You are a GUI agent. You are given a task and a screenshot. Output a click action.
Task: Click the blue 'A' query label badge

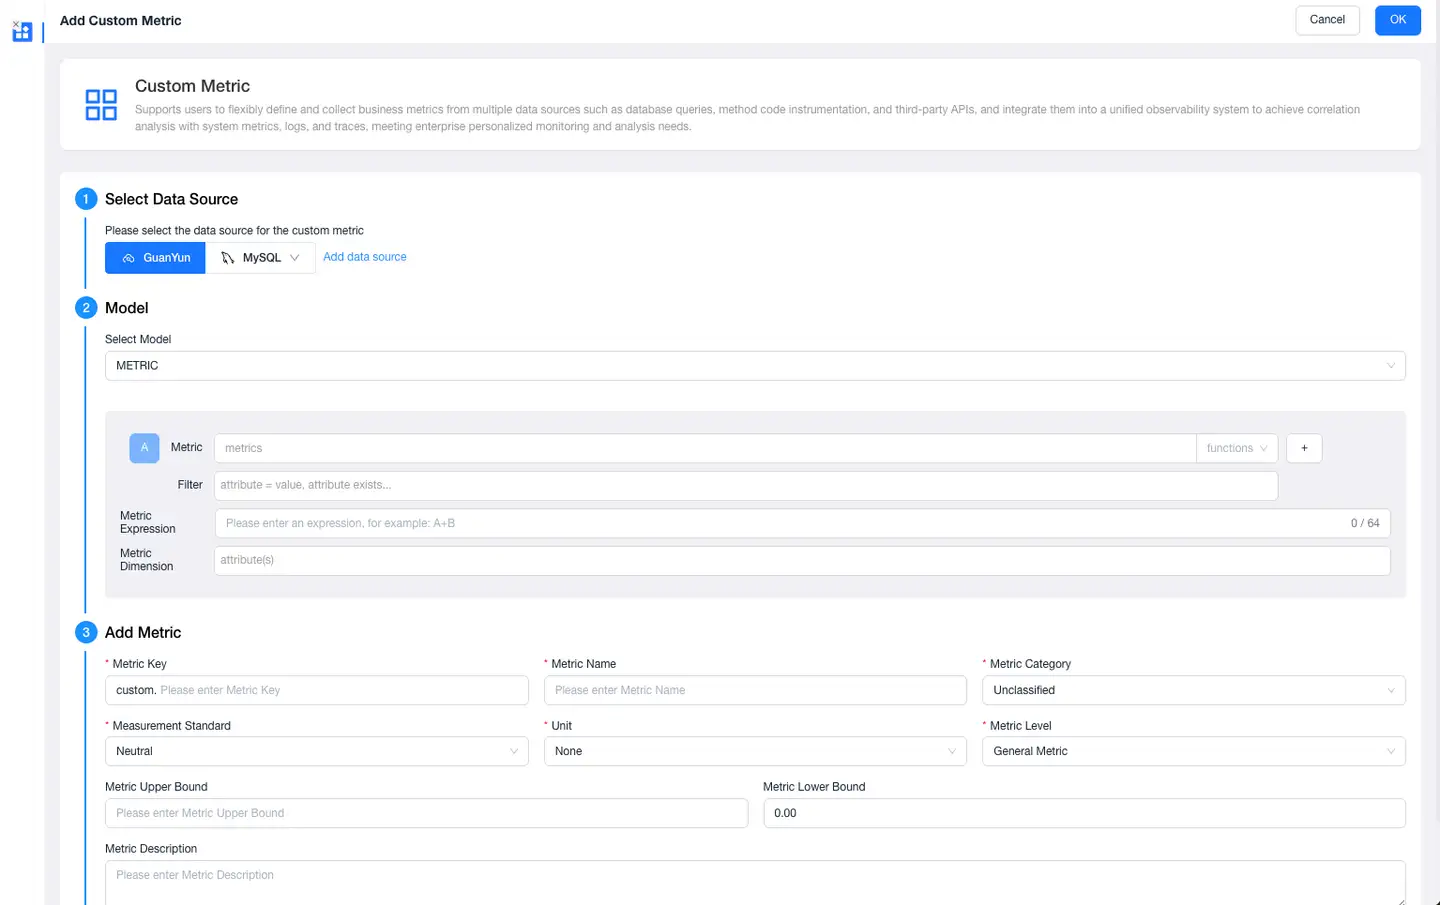point(144,448)
